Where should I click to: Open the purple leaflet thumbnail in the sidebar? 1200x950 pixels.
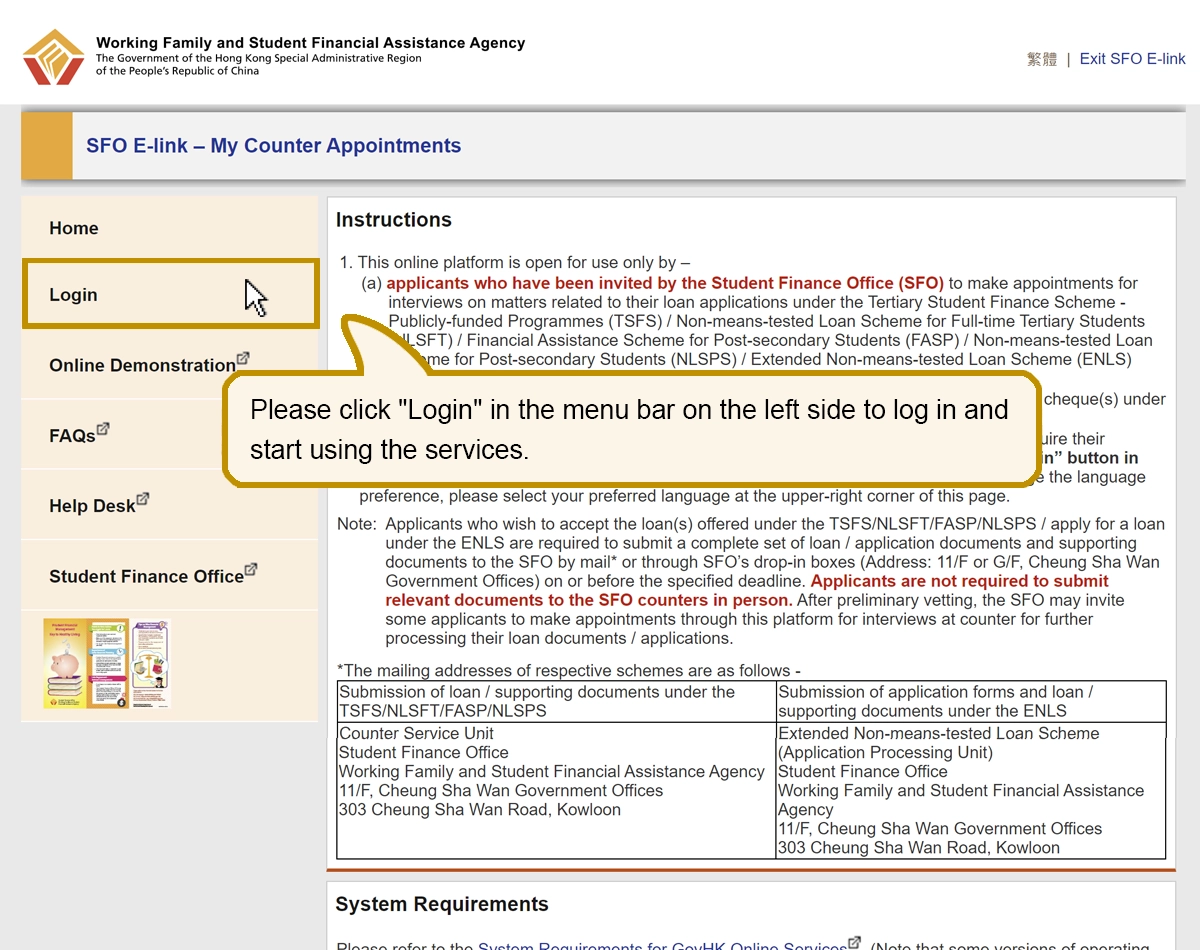(151, 663)
